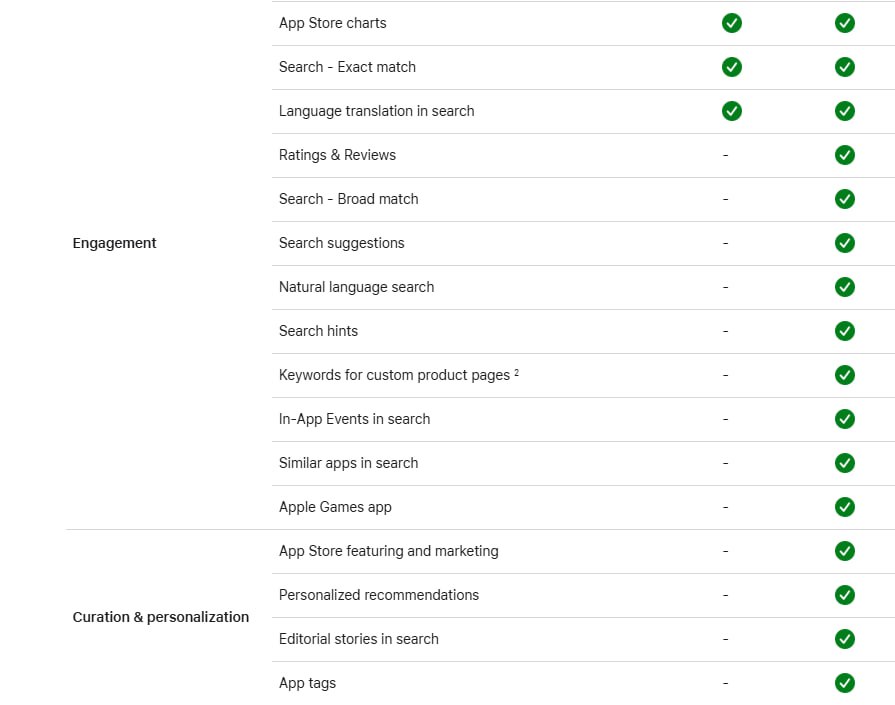Click the App Store featuring and marketing text
Viewport: 895px width, 705px height.
coord(389,551)
